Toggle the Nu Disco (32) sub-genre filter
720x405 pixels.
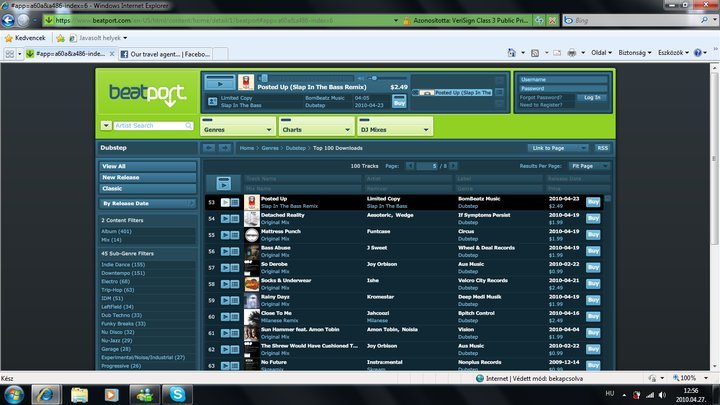[118, 332]
